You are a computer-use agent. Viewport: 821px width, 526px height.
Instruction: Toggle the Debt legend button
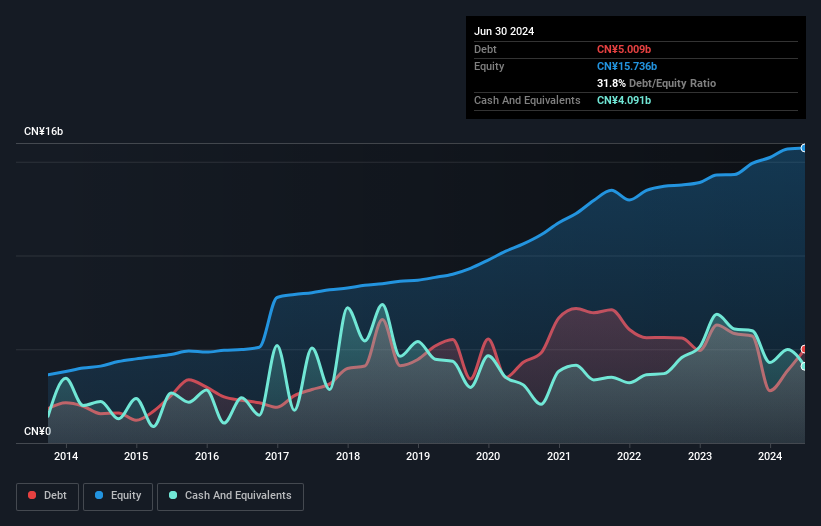tap(48, 496)
